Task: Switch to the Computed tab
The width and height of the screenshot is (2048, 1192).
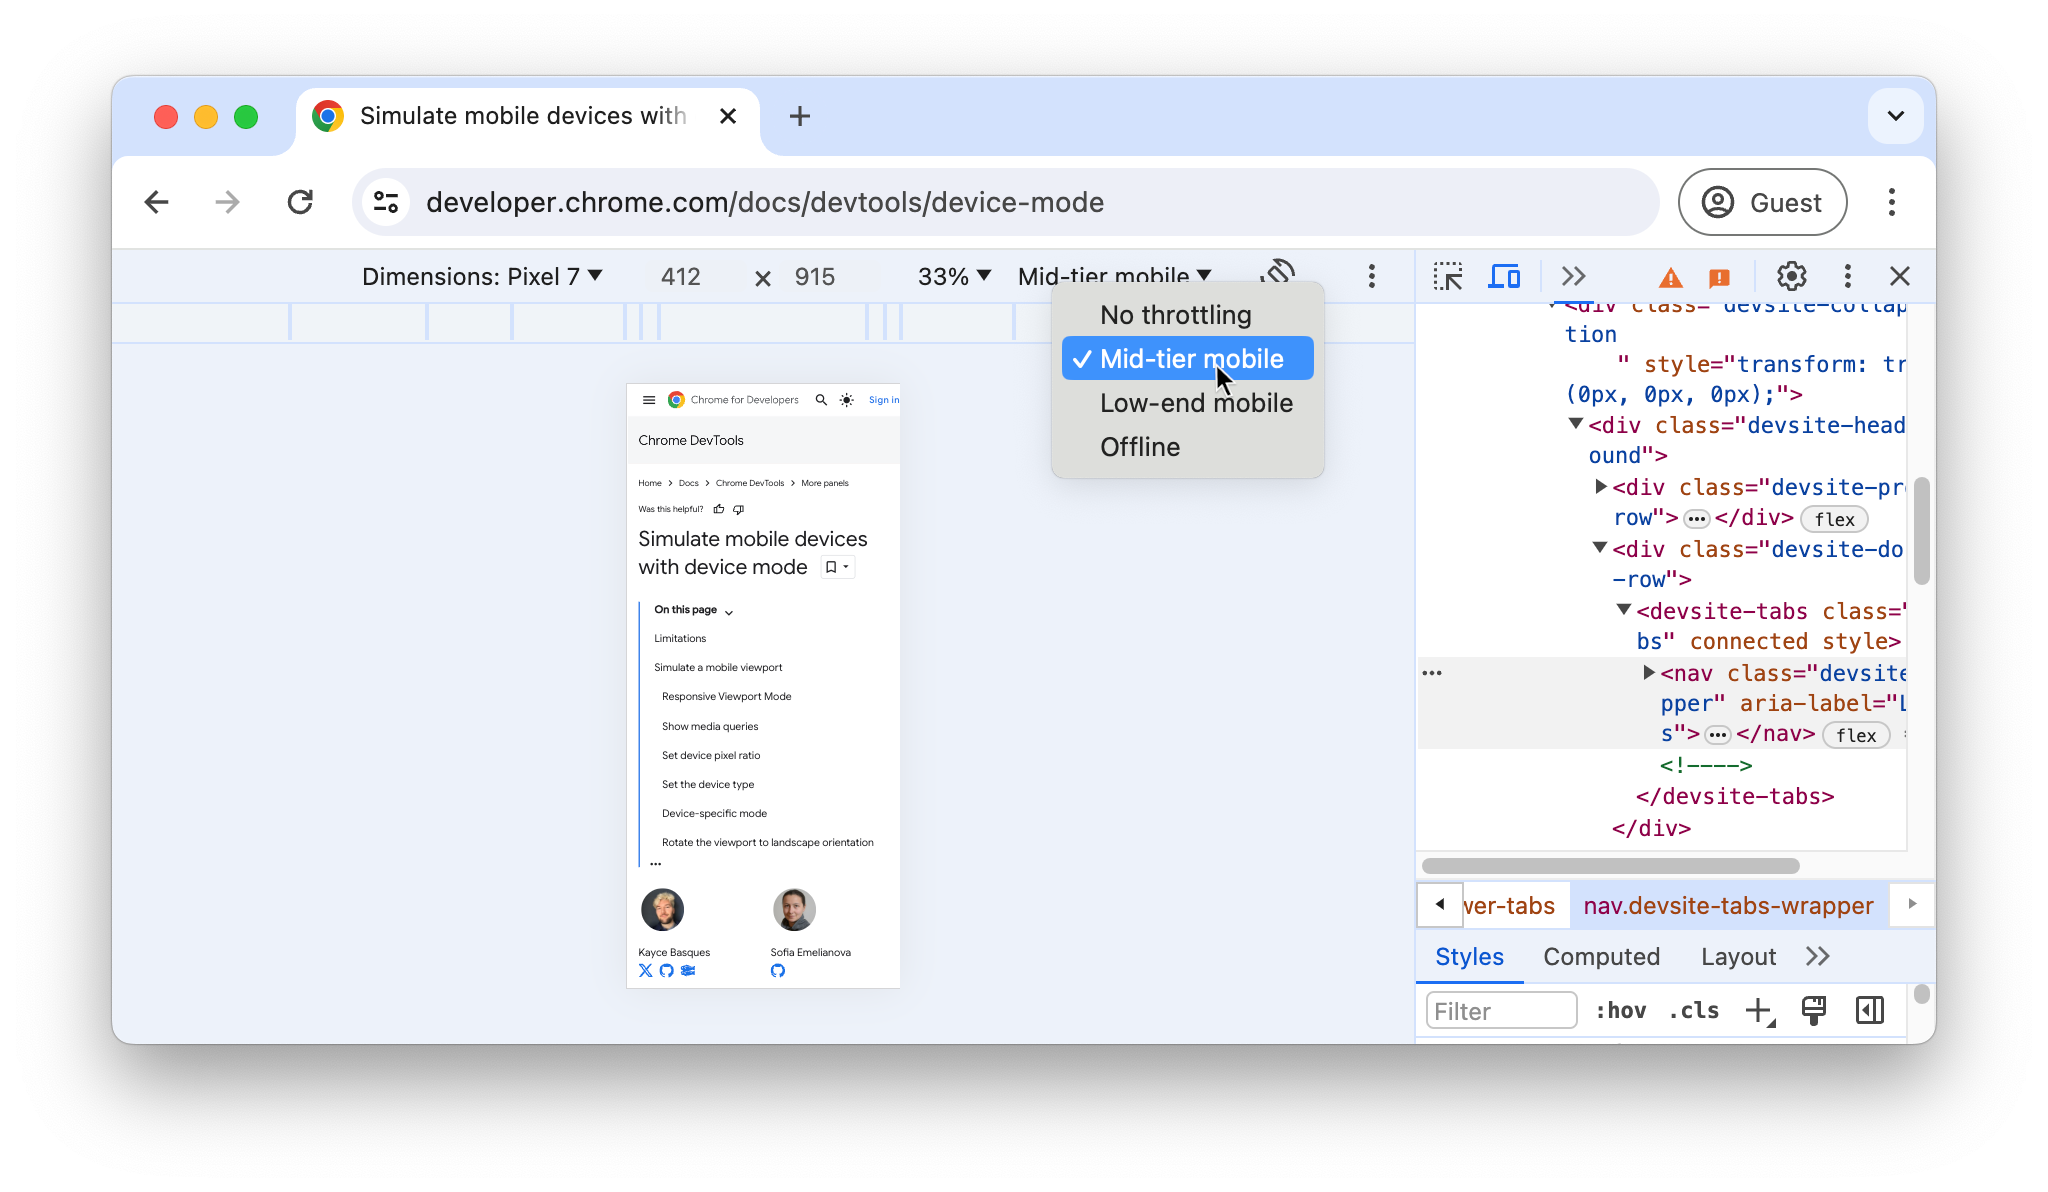Action: 1601,956
